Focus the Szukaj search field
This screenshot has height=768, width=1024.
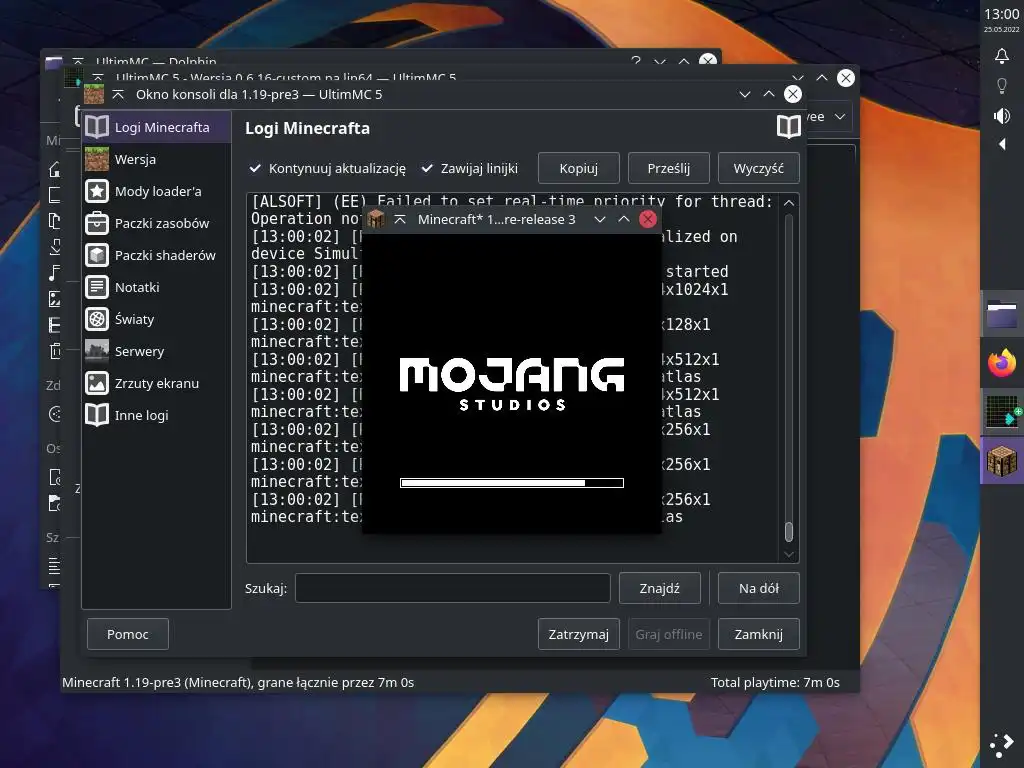pyautogui.click(x=453, y=588)
